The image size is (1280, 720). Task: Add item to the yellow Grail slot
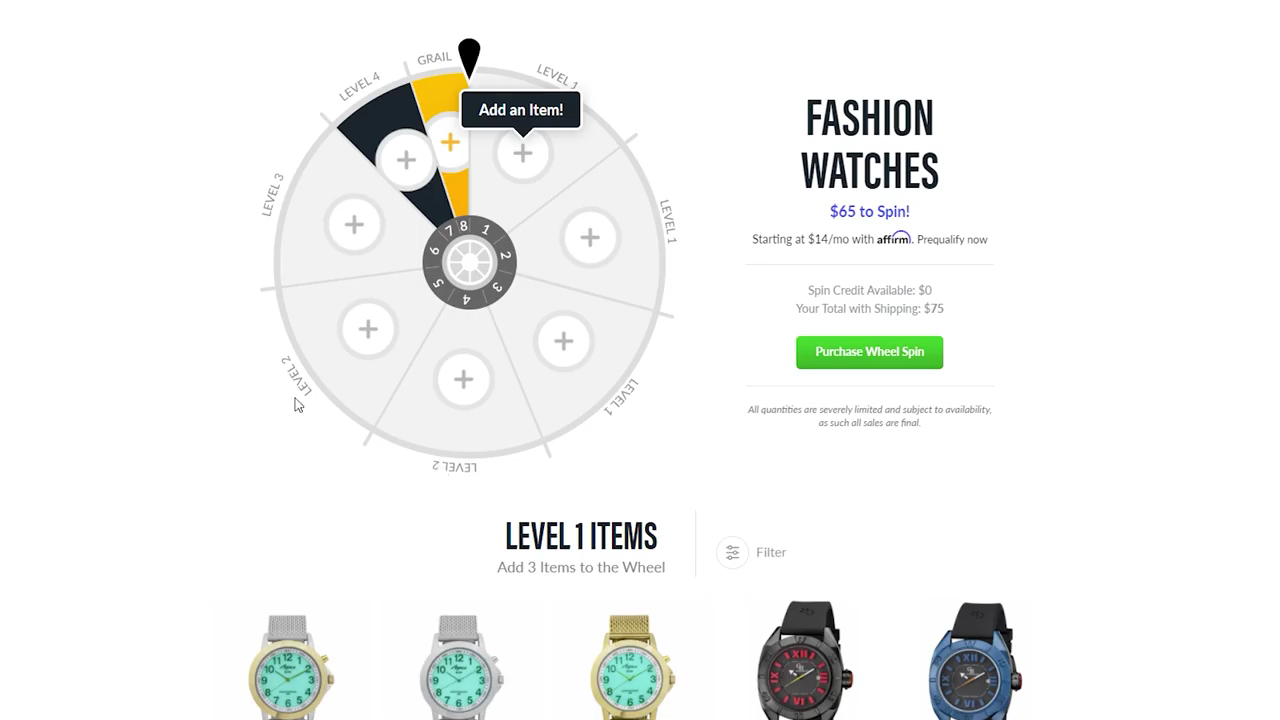pos(450,143)
